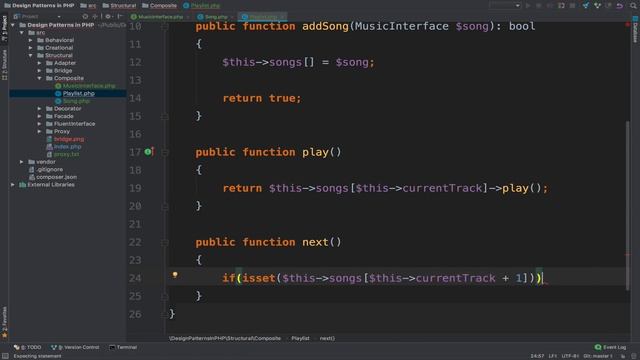Select .gitignore in project tree
Image resolution: width=640 pixels, height=360 pixels.
pos(46,169)
